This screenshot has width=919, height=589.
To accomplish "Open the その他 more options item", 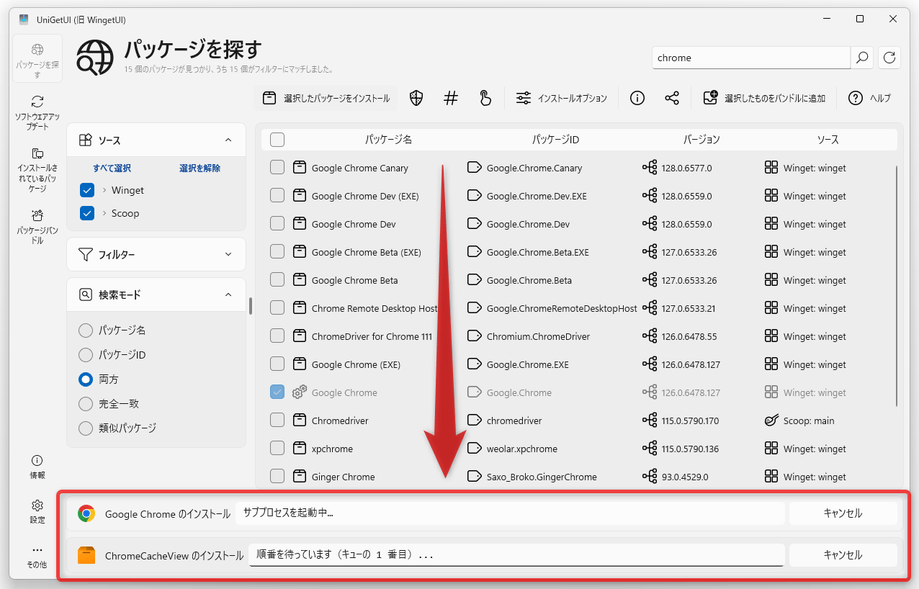I will click(37, 556).
